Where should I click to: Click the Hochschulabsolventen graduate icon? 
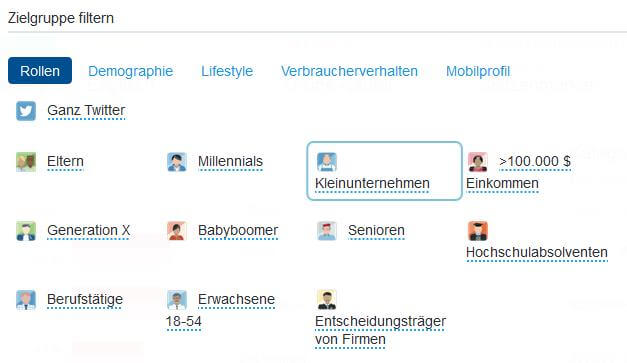(478, 231)
